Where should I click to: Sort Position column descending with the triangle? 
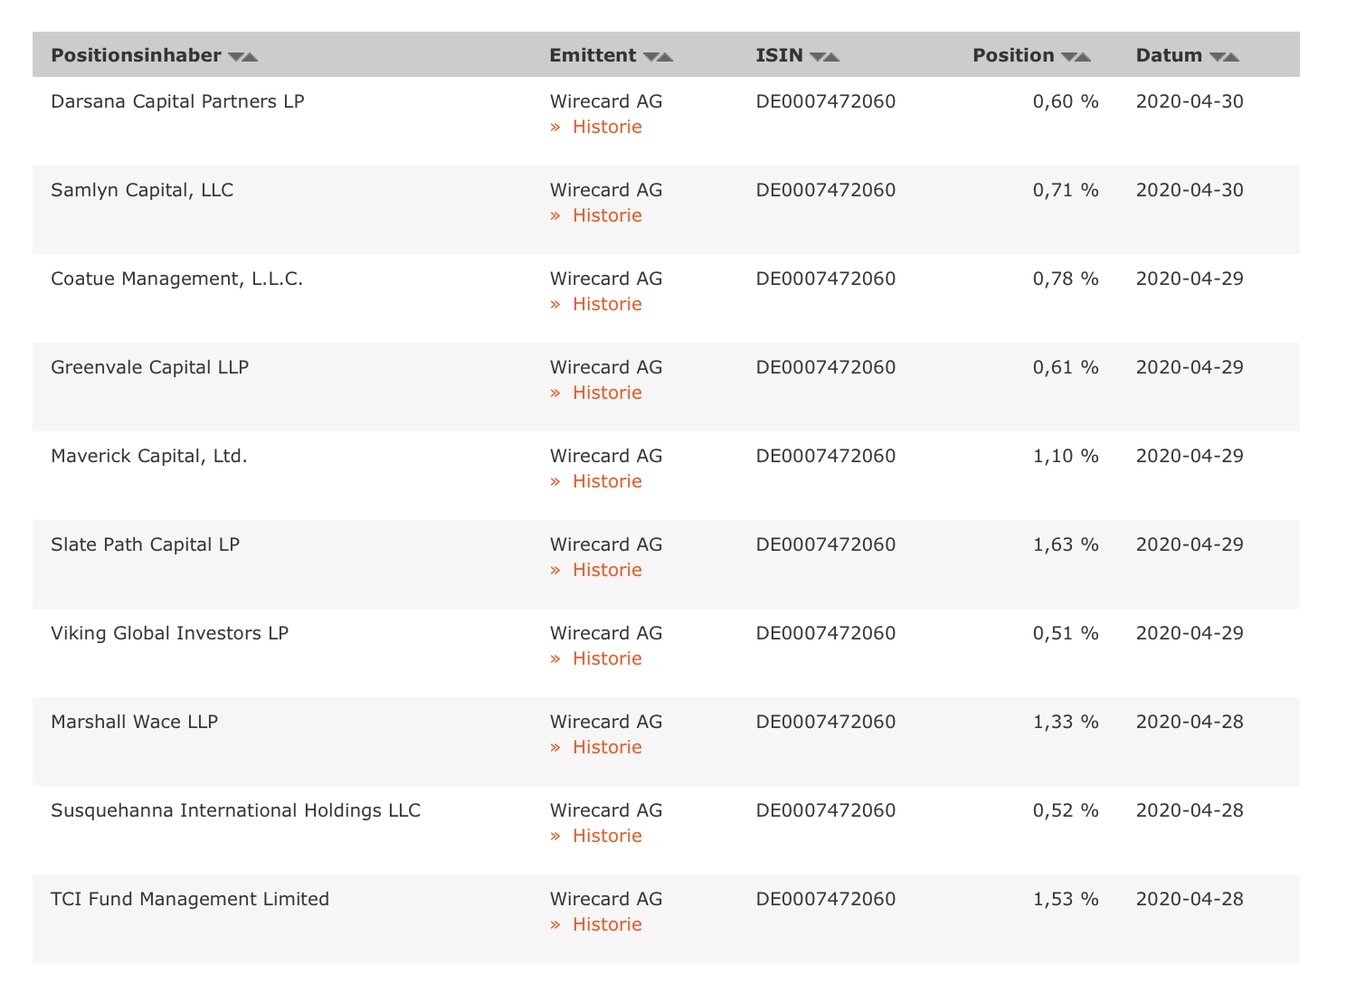tap(1071, 57)
